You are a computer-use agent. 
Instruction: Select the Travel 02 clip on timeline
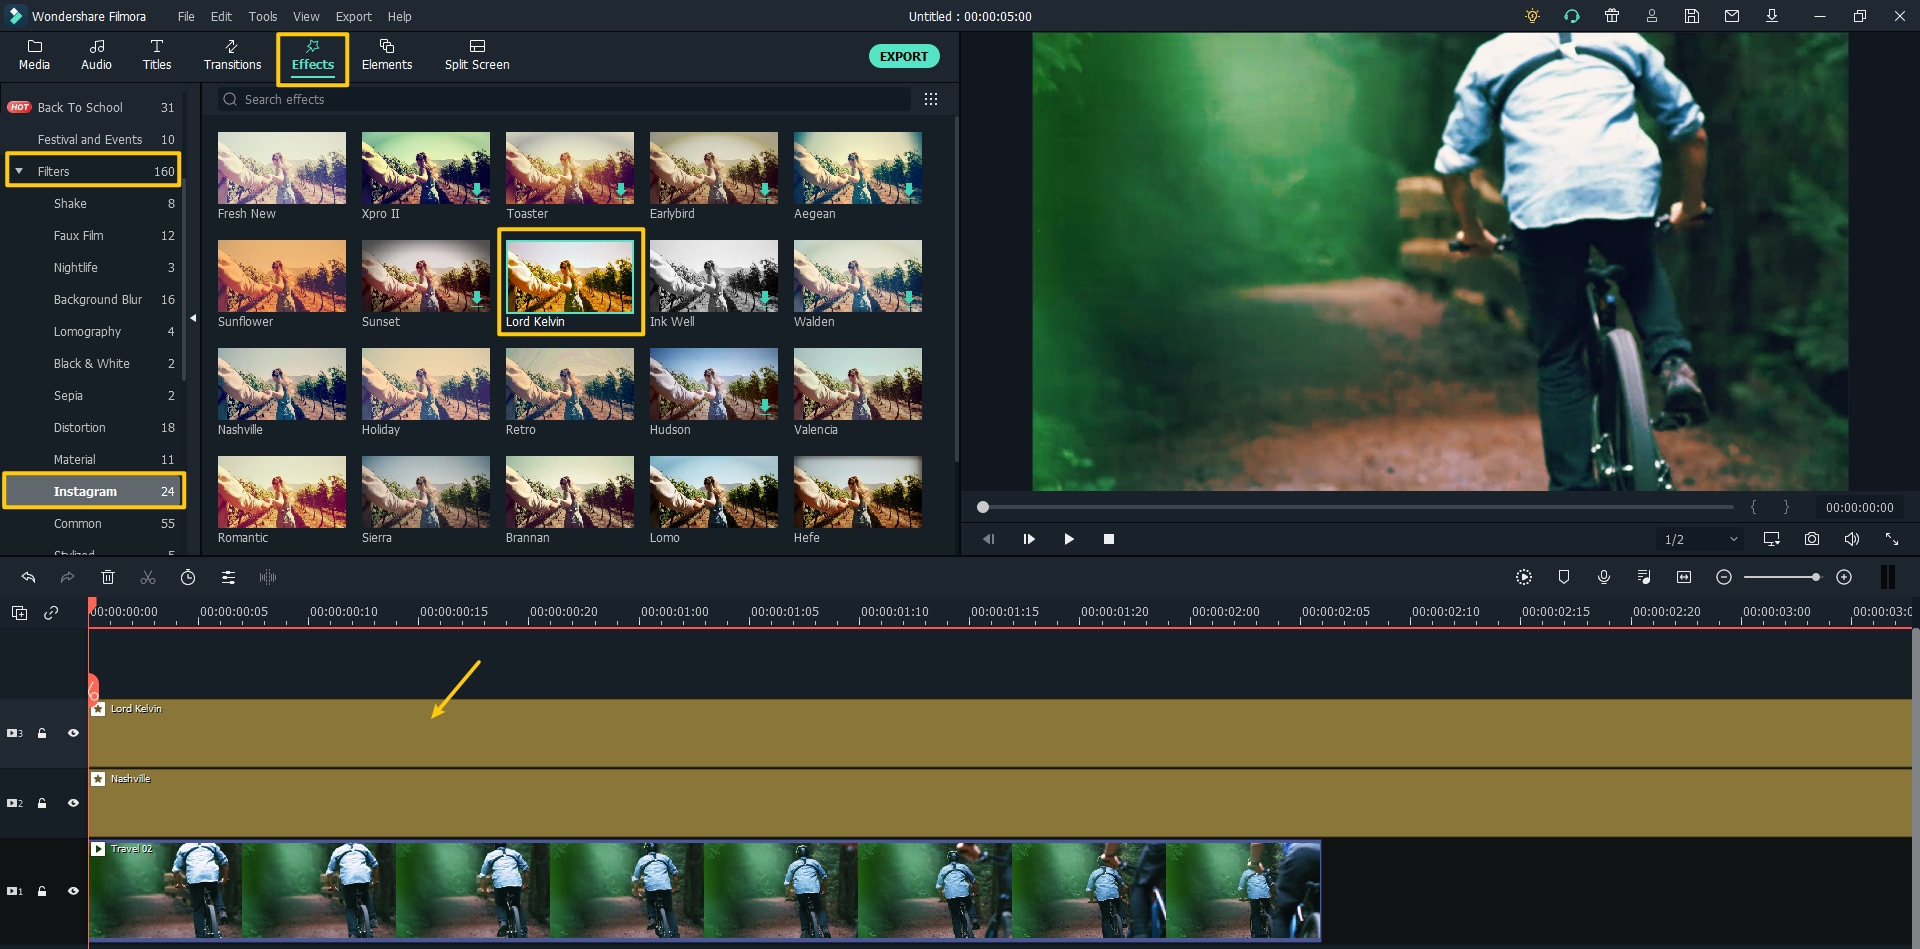pyautogui.click(x=705, y=891)
